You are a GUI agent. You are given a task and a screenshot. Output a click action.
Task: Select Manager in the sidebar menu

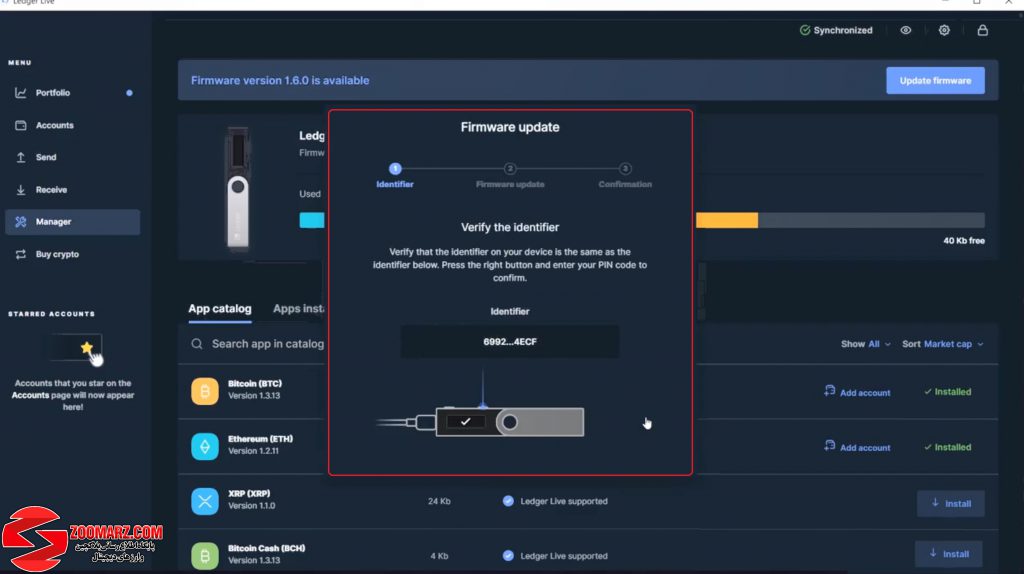pyautogui.click(x=72, y=222)
